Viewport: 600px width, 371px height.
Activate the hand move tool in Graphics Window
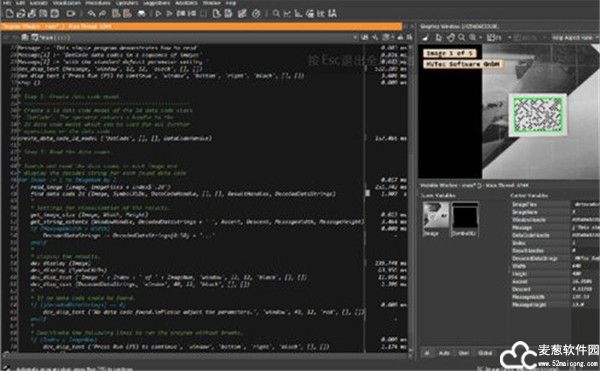point(451,37)
